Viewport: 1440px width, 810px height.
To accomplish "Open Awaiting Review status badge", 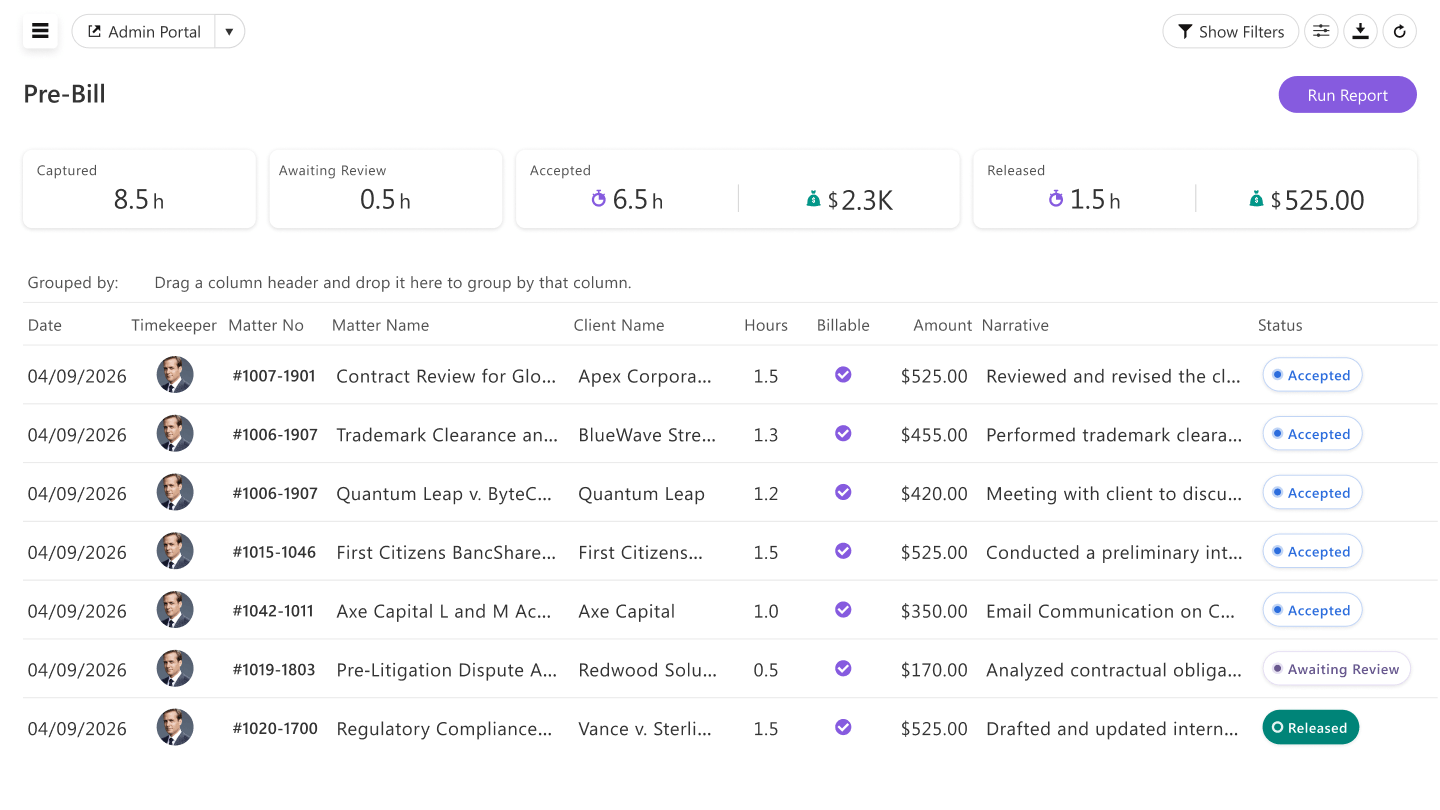I will (x=1337, y=669).
